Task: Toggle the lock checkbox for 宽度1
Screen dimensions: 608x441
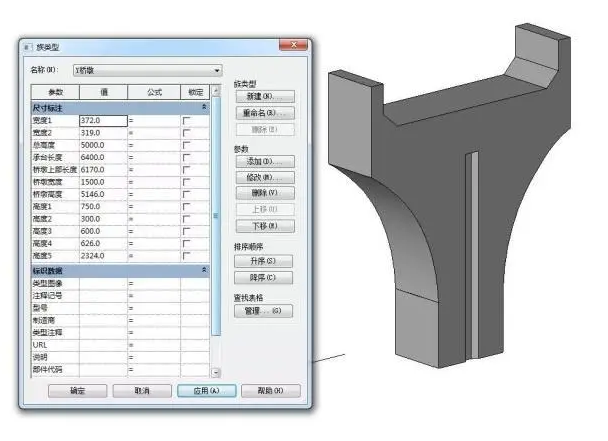Action: [x=187, y=121]
